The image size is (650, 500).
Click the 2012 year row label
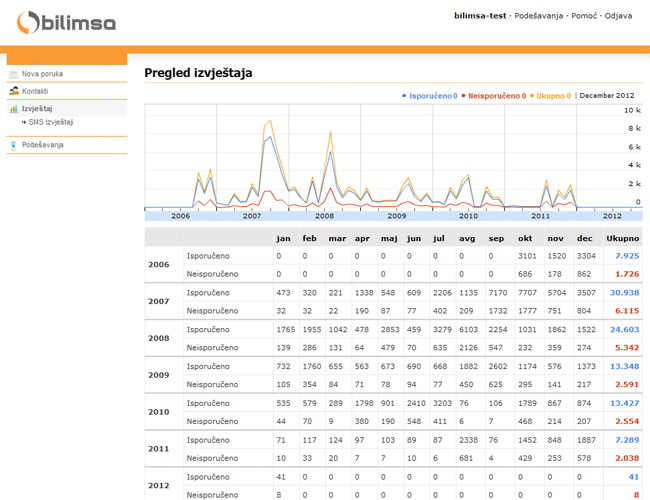click(159, 485)
